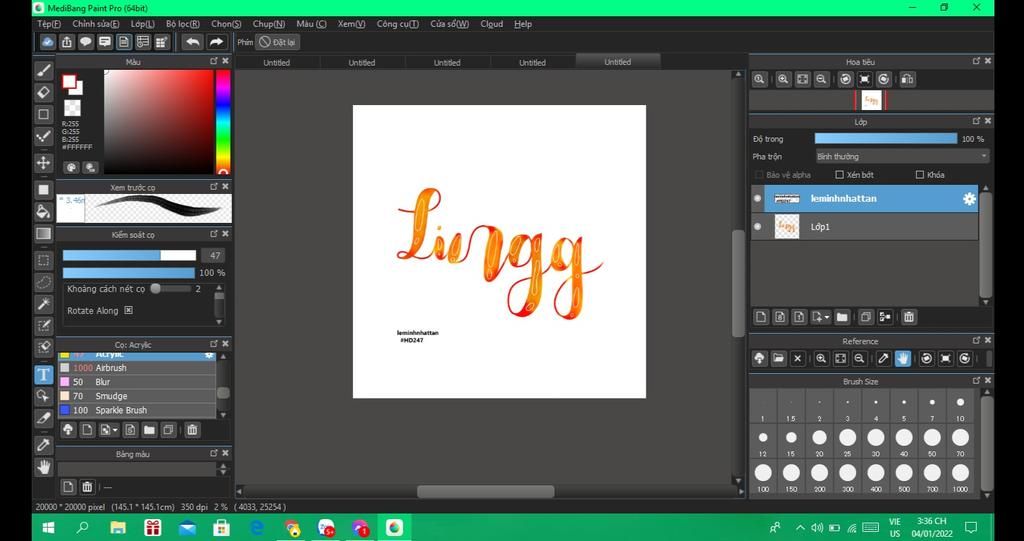Click the speech bubble icon in top toolbar
Viewport: 1024px width, 541px height.
86,42
